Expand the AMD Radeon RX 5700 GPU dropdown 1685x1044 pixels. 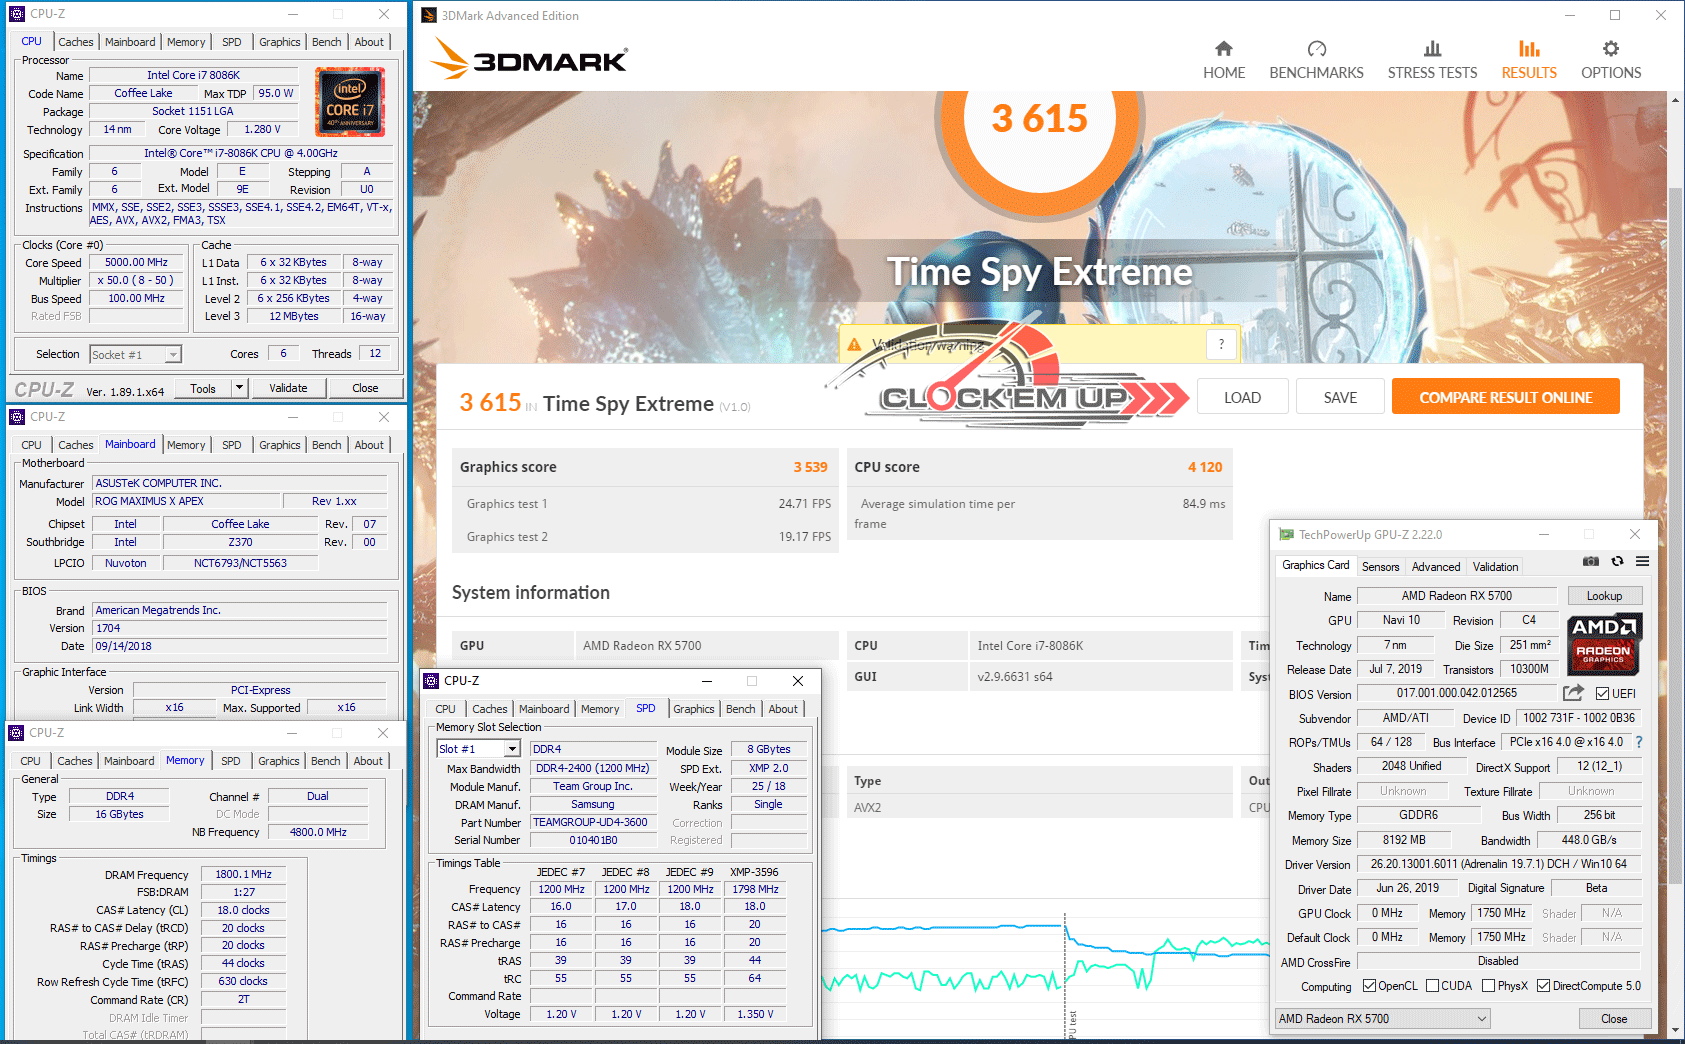coord(1482,1019)
